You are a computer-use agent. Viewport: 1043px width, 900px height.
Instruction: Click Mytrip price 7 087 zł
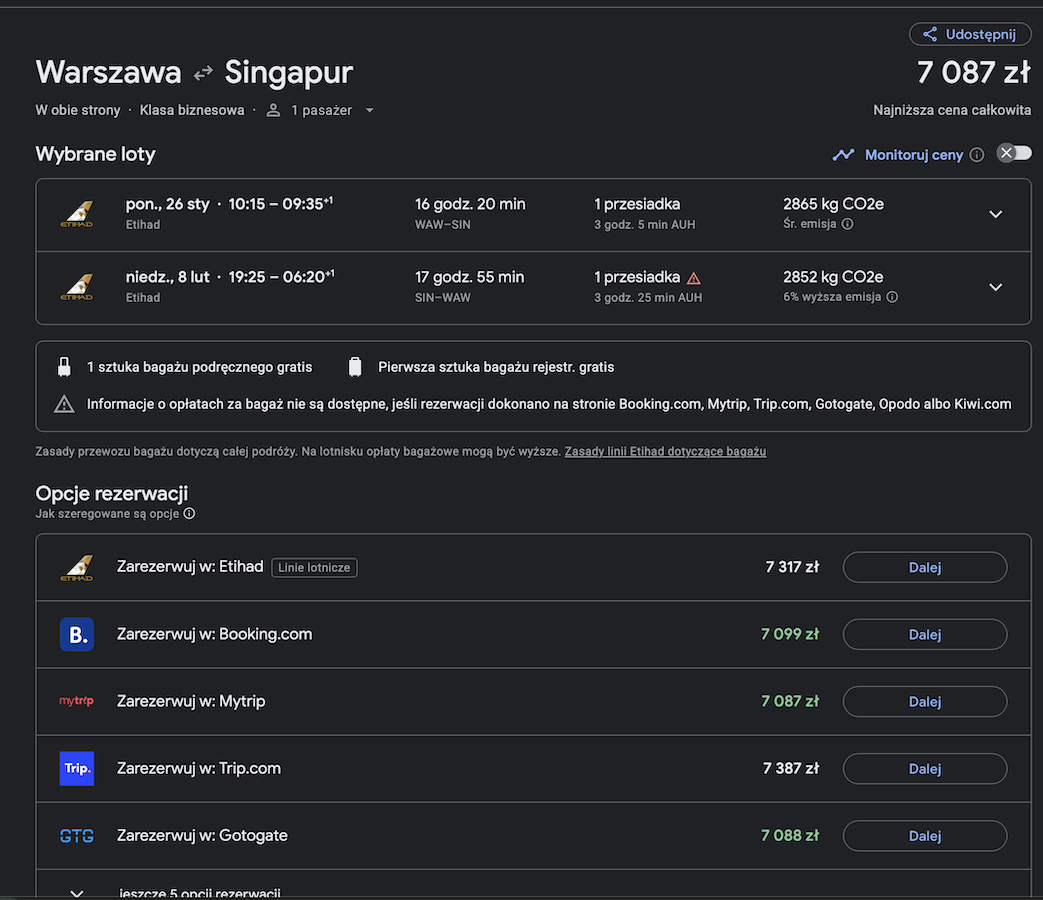(x=790, y=701)
